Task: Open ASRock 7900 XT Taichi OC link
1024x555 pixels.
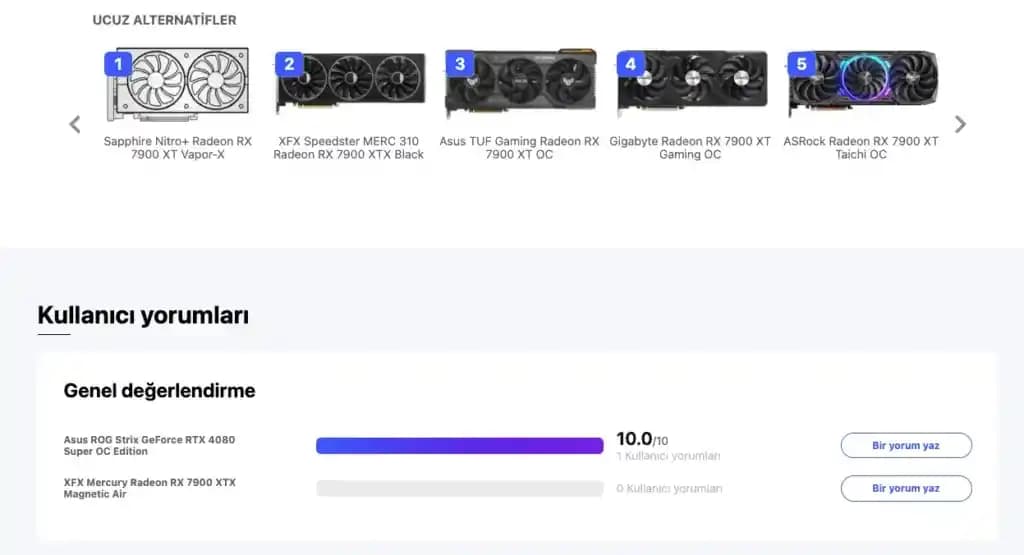Action: [x=861, y=148]
